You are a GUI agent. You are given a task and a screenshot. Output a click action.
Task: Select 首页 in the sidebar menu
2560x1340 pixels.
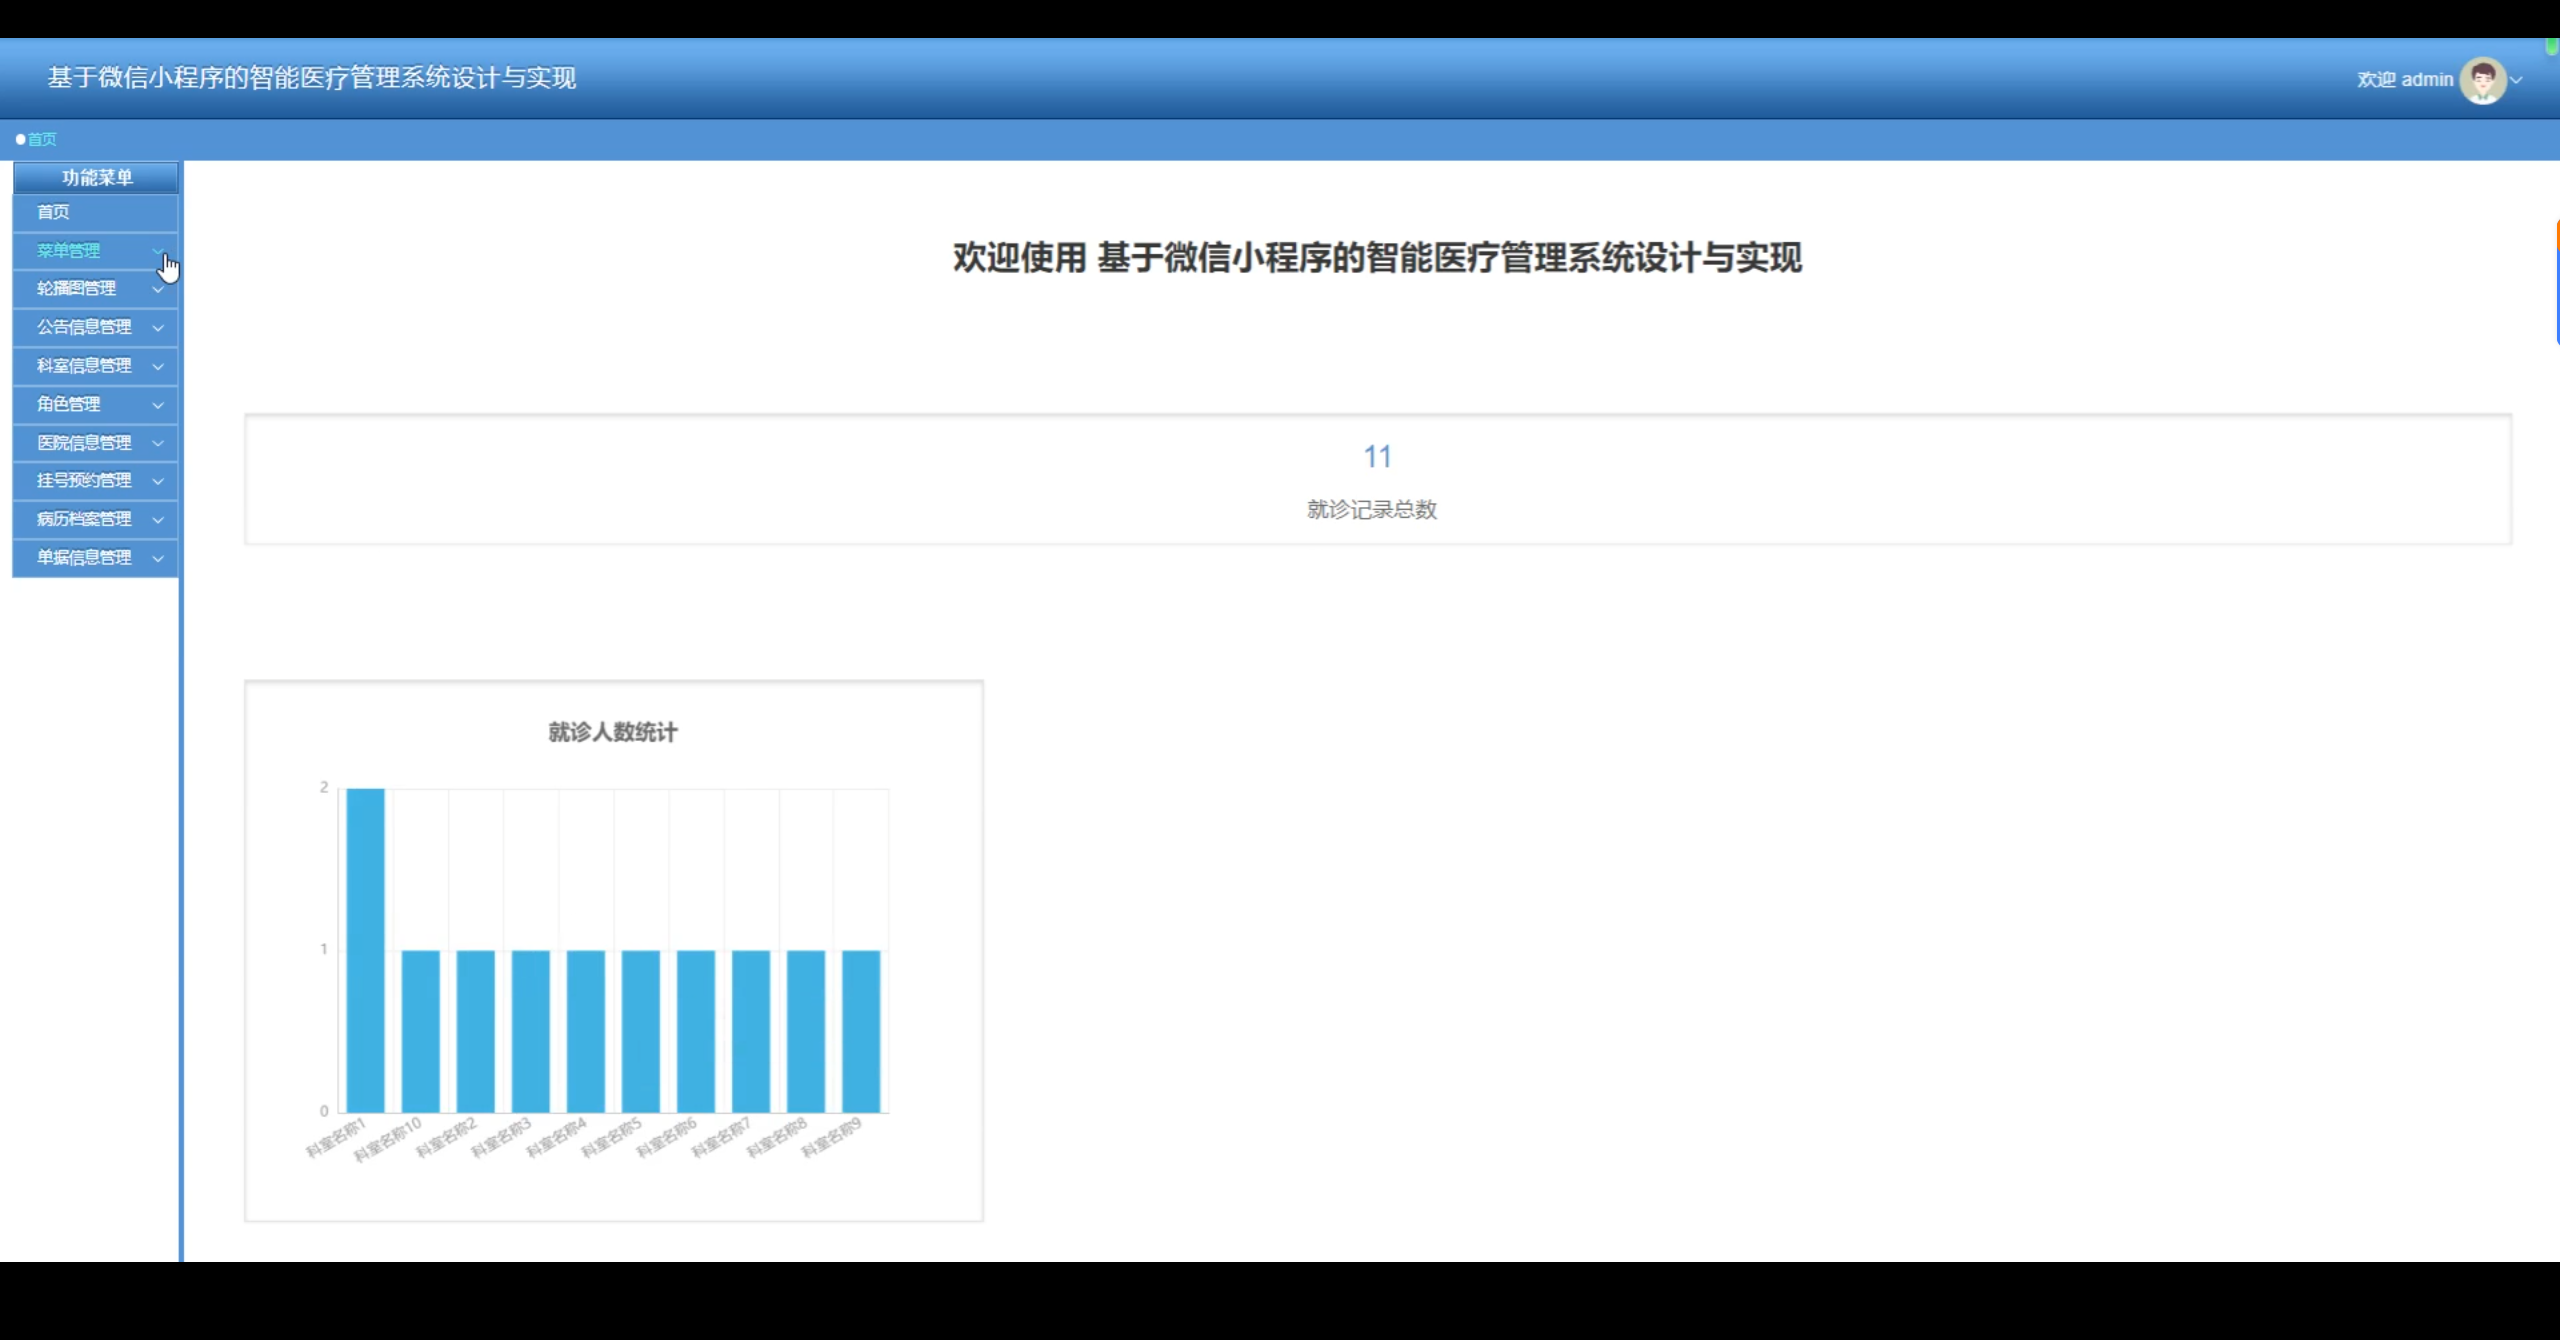pos(53,212)
